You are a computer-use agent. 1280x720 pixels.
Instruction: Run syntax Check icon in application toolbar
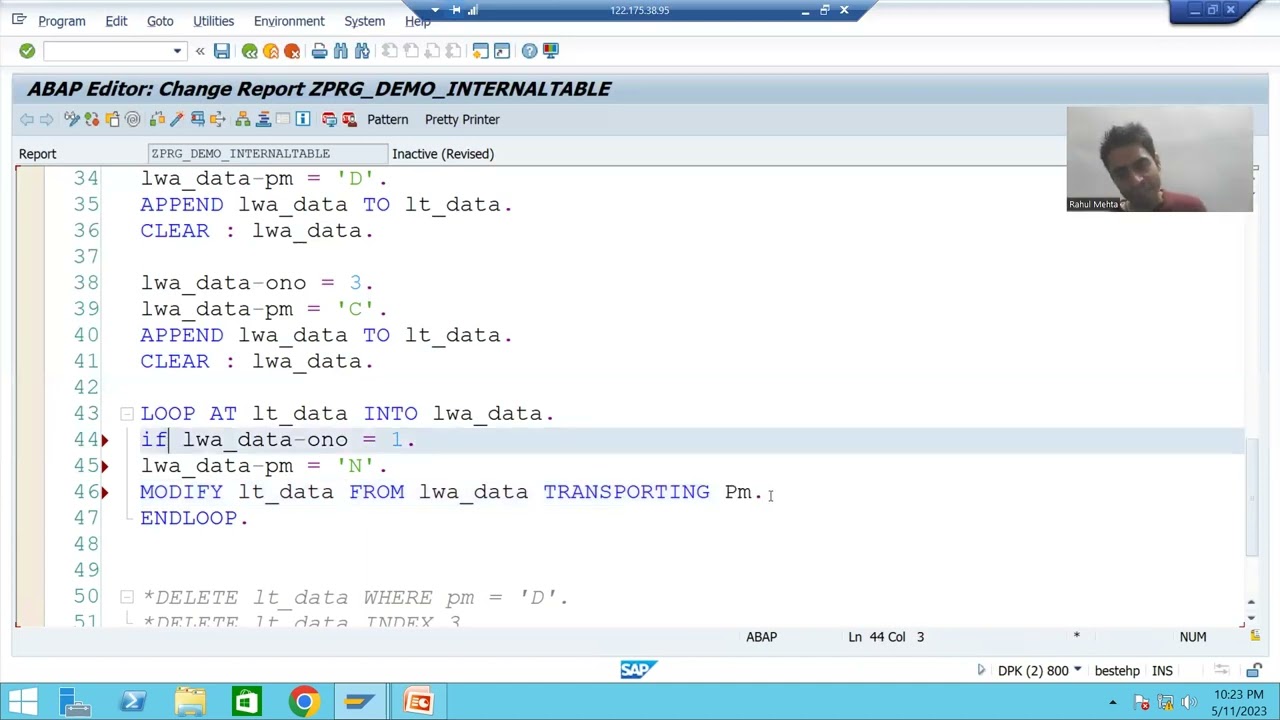tap(157, 119)
